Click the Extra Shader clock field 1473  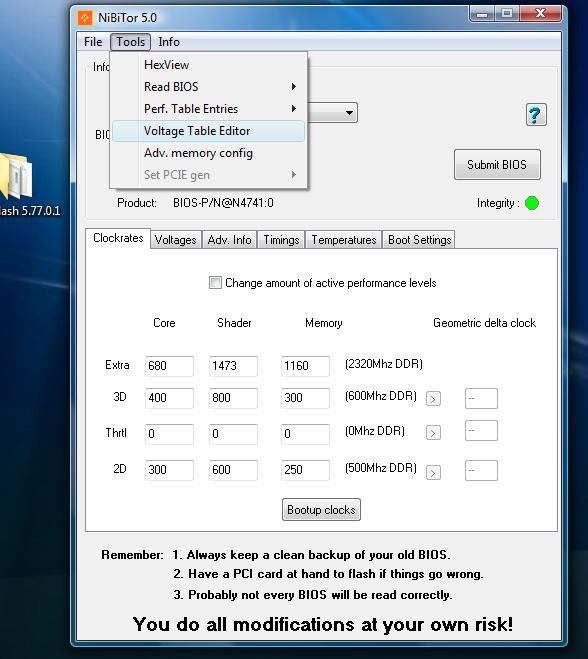tap(233, 366)
